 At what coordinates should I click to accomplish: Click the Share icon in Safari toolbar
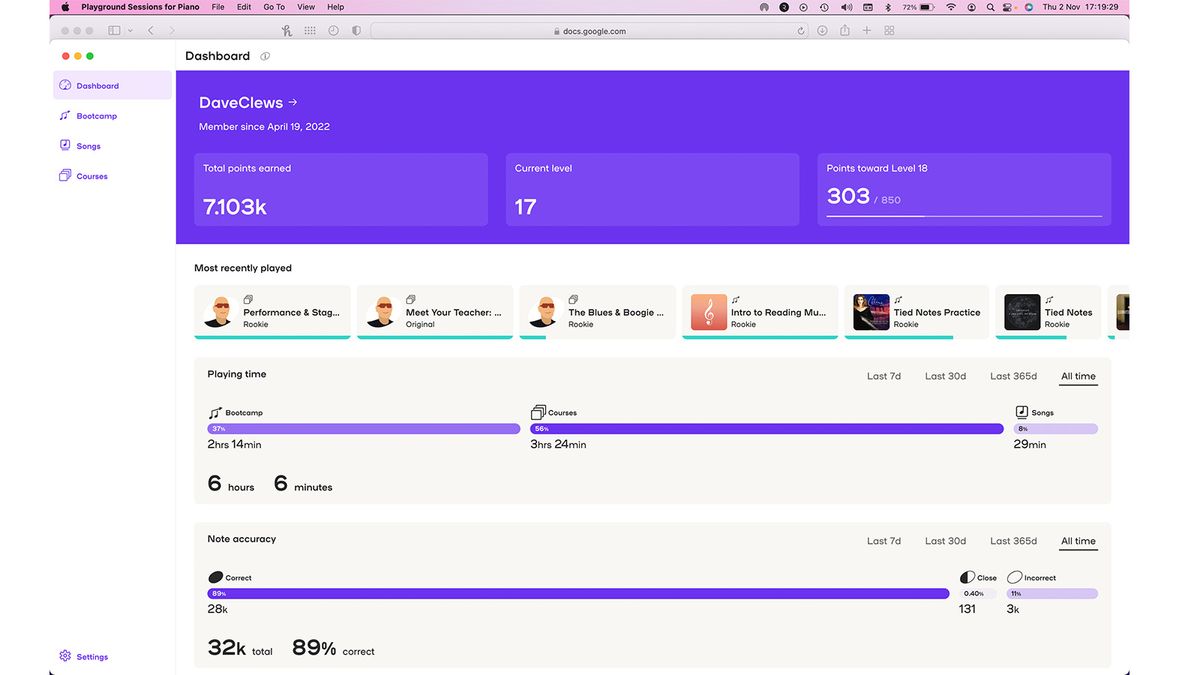(x=845, y=31)
